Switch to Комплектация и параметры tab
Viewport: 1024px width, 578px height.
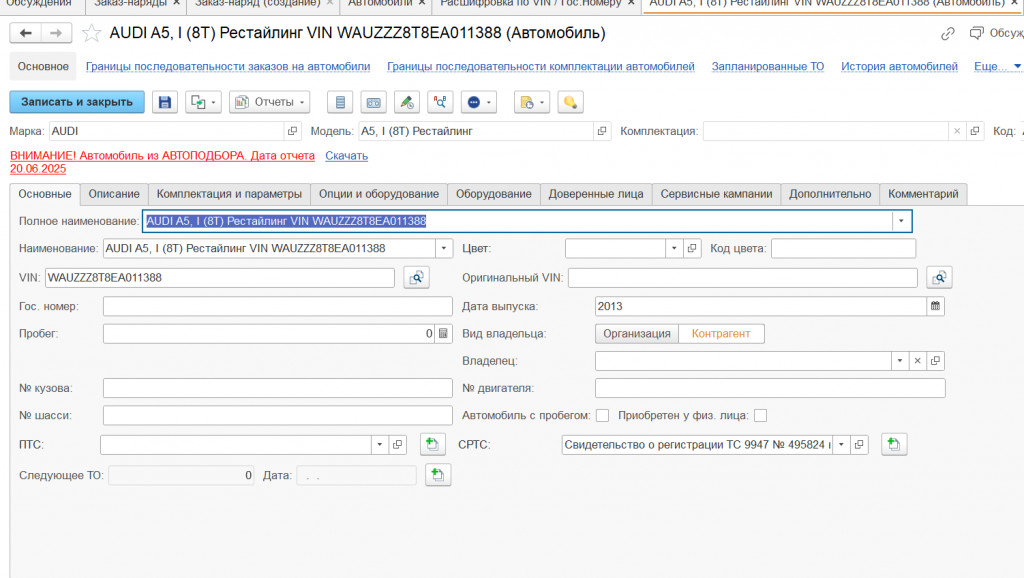click(229, 194)
